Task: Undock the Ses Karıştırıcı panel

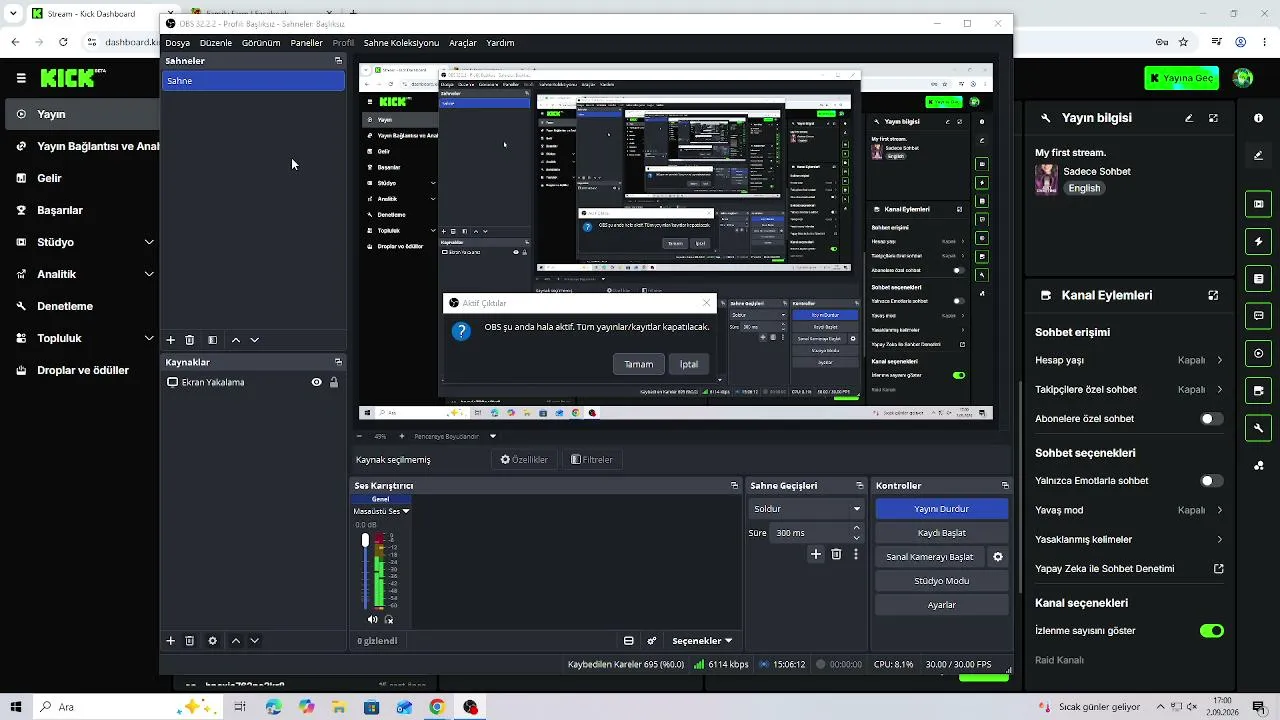Action: [x=734, y=486]
